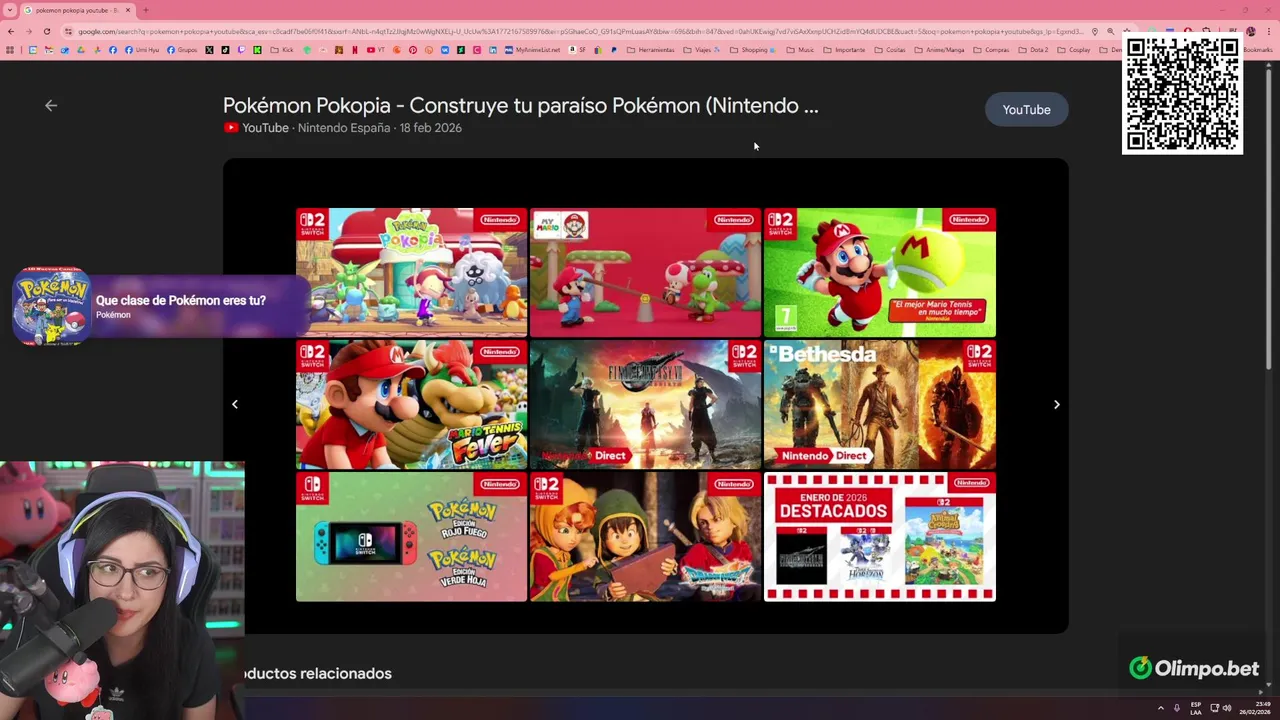Go back using the arrow beside the video title
This screenshot has width=1280, height=720.
(x=51, y=105)
